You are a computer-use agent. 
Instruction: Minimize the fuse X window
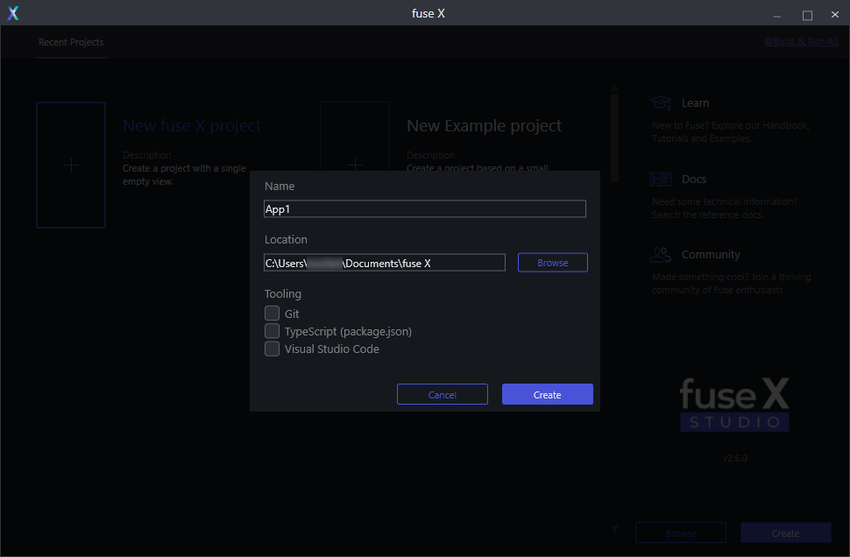(777, 15)
